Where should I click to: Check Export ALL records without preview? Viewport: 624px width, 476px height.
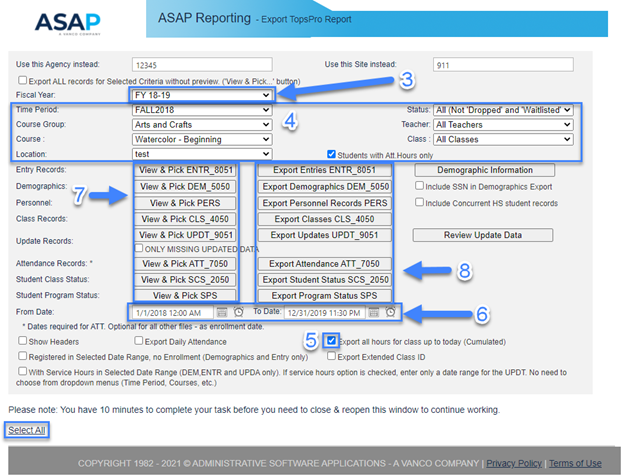pos(23,80)
